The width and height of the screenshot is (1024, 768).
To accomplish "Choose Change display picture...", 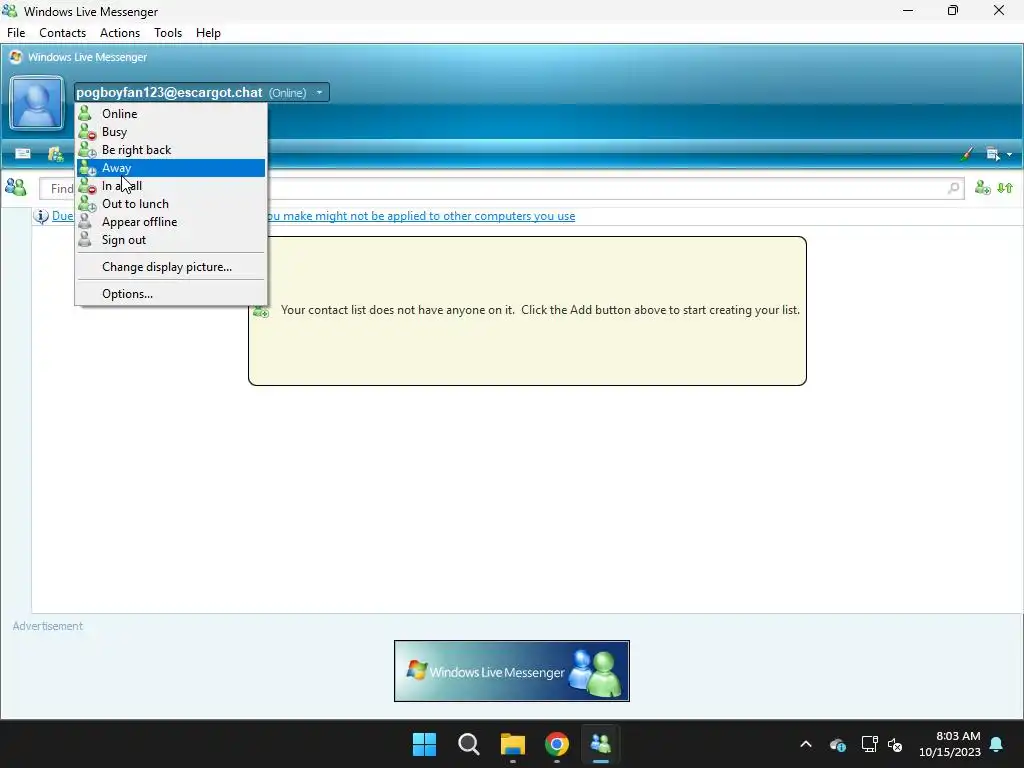I will tap(170, 266).
